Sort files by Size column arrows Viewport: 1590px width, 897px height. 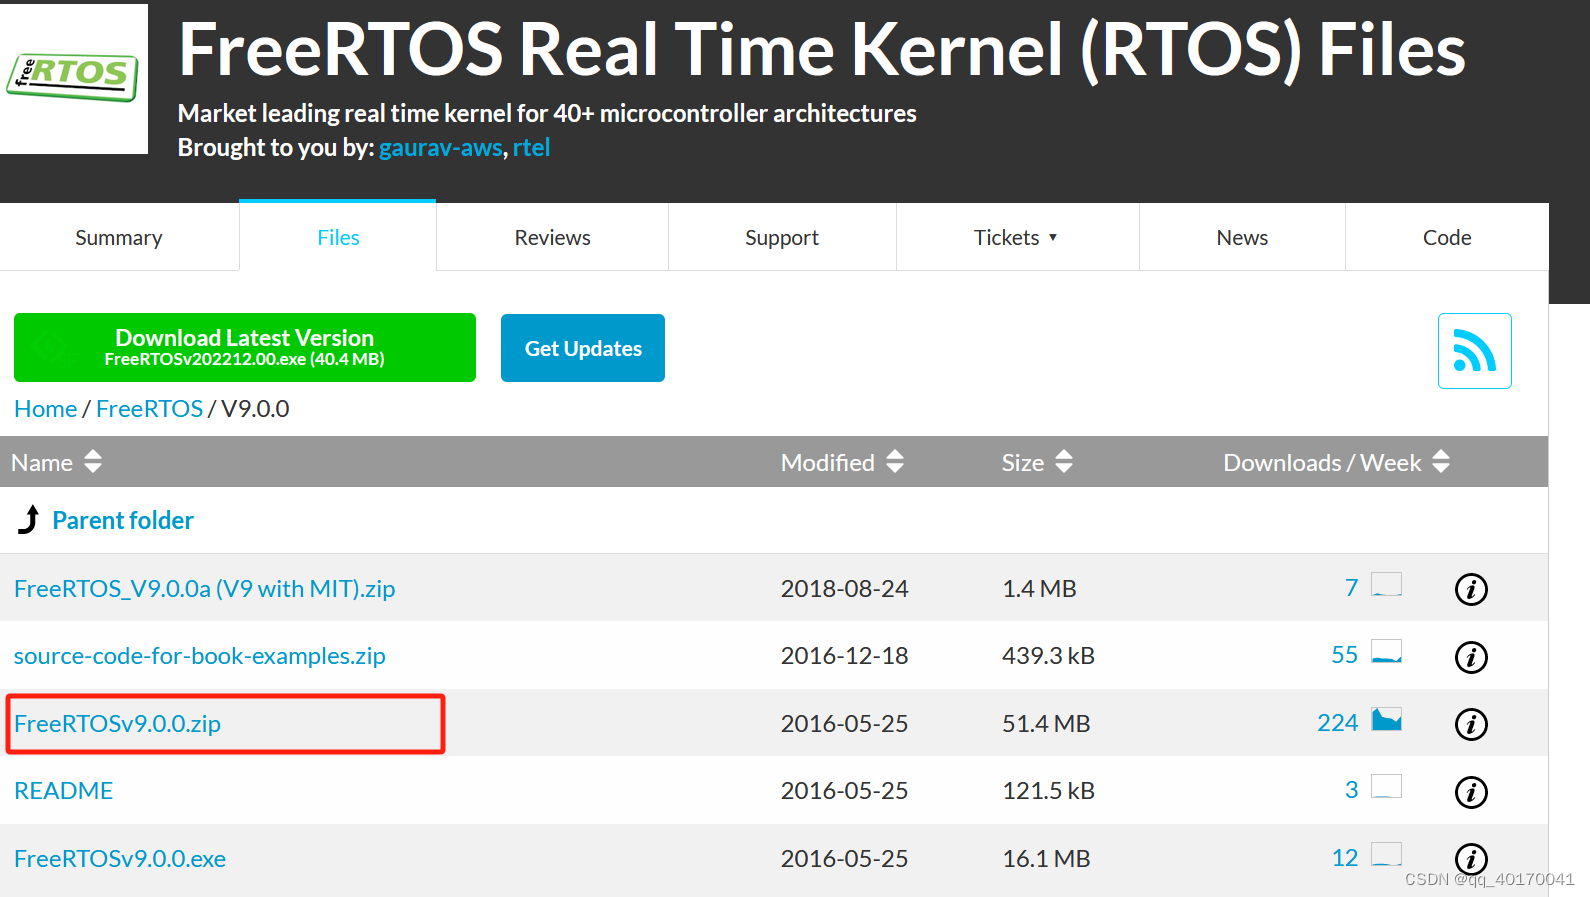click(x=1064, y=462)
